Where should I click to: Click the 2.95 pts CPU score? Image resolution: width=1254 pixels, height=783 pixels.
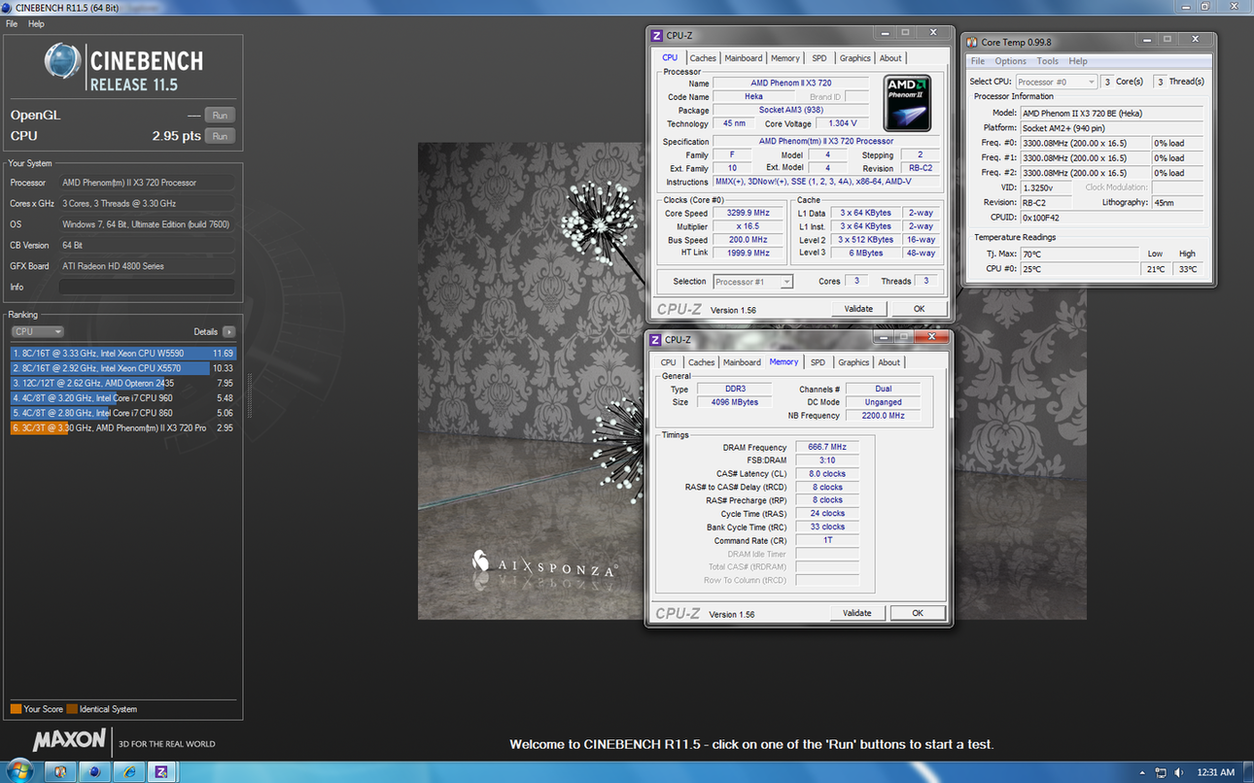176,136
